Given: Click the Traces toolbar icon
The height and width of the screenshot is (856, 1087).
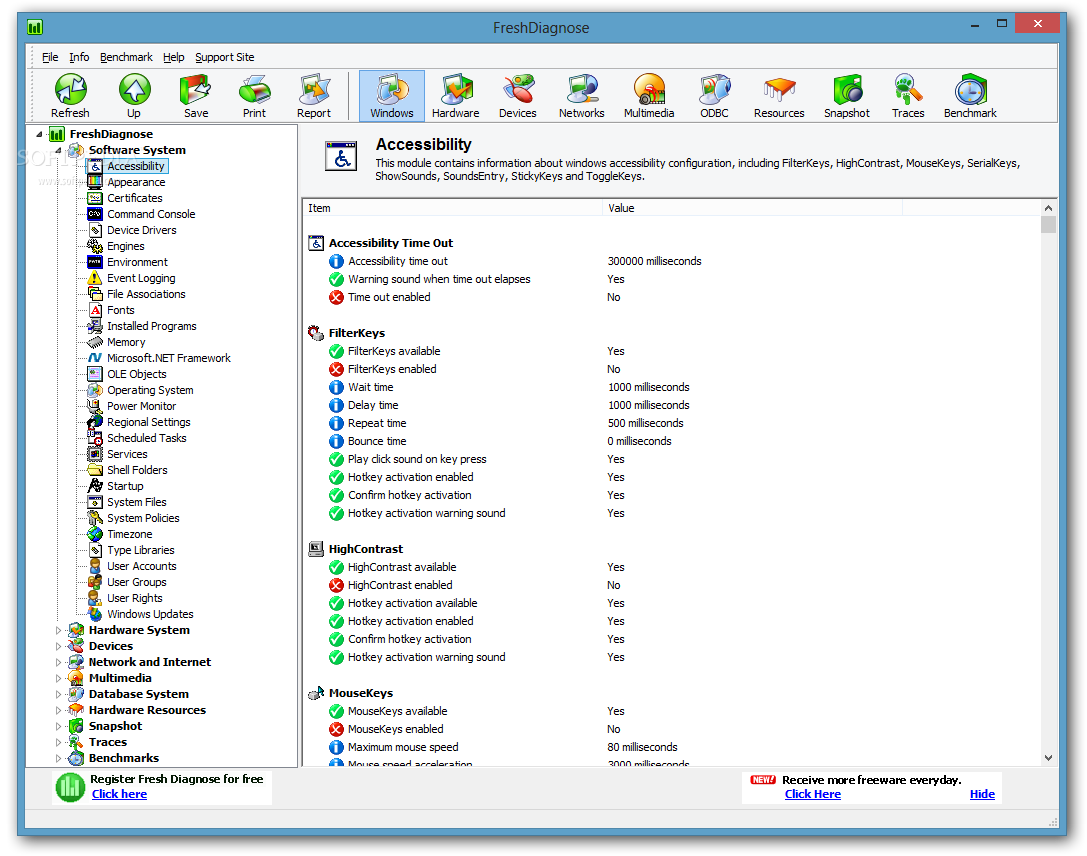Looking at the screenshot, I should point(907,96).
